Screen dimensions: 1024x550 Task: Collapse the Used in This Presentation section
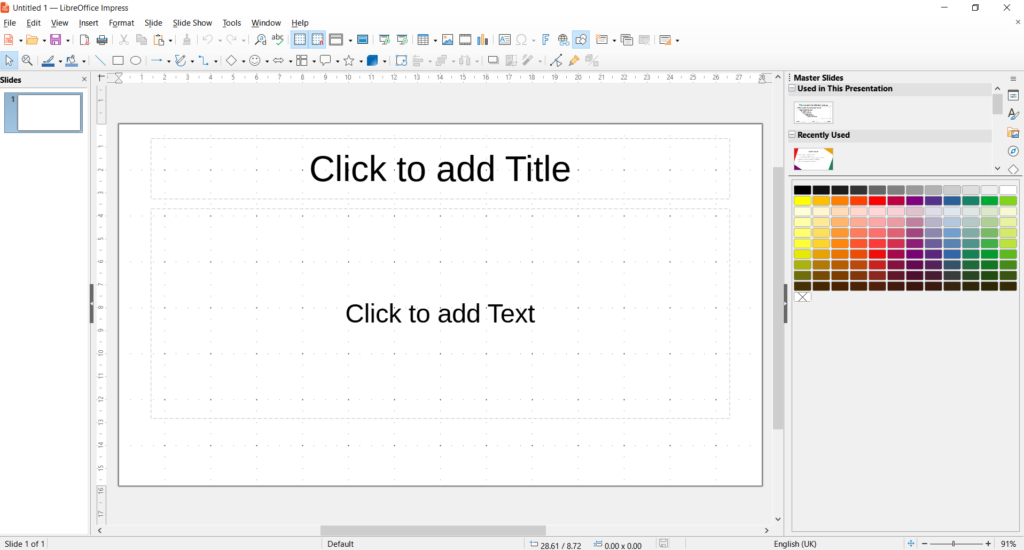point(791,89)
